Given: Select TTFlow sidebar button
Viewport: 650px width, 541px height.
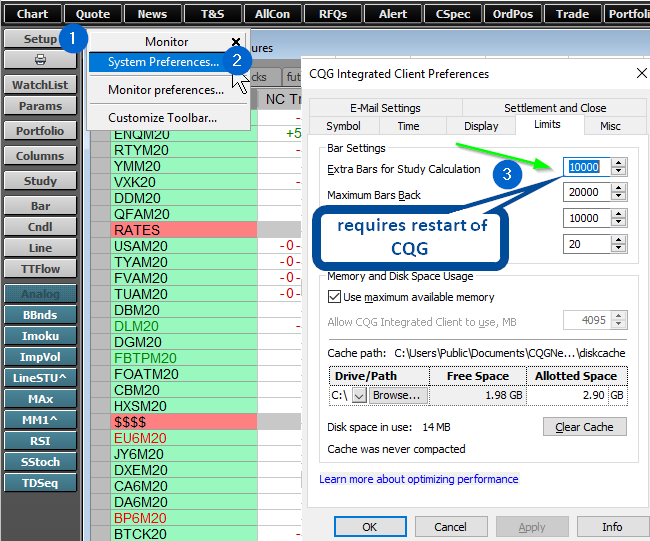Looking at the screenshot, I should click(x=40, y=269).
